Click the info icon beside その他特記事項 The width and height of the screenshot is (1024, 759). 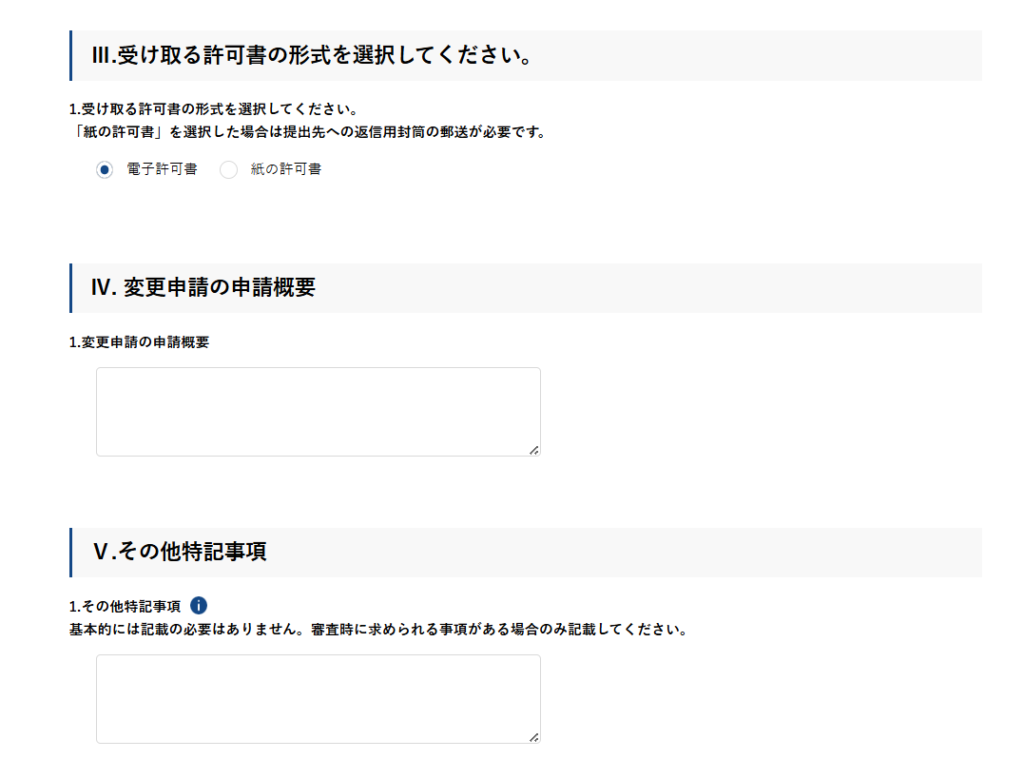[198, 605]
